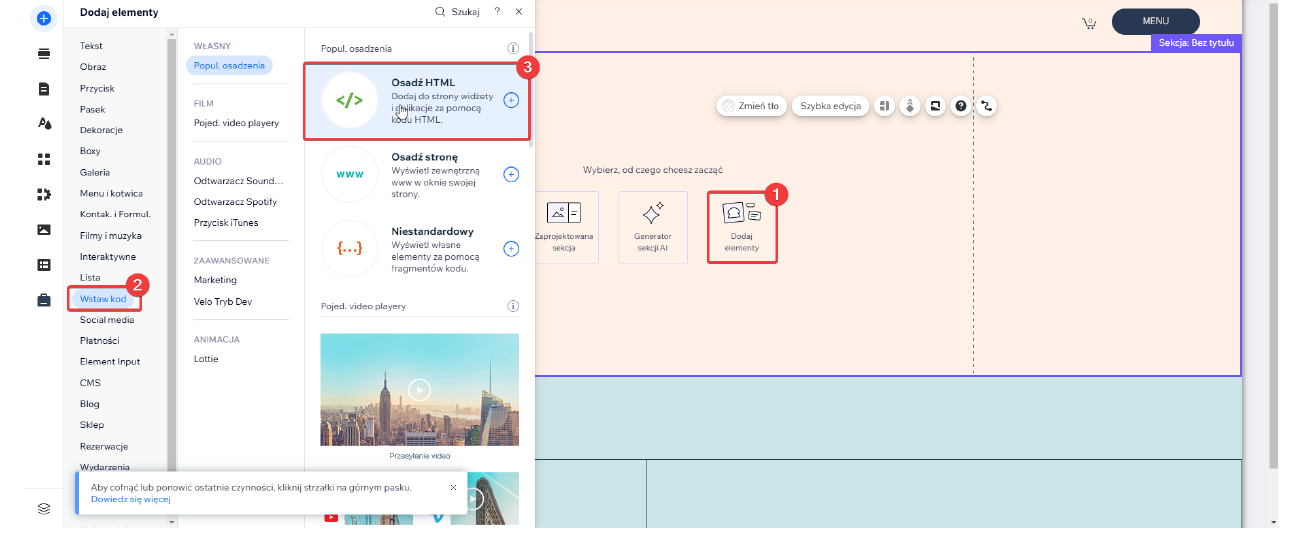Screen dimensions: 1290x540
Task: Open the Odtwarzacz Spotify subcategory
Action: point(235,202)
